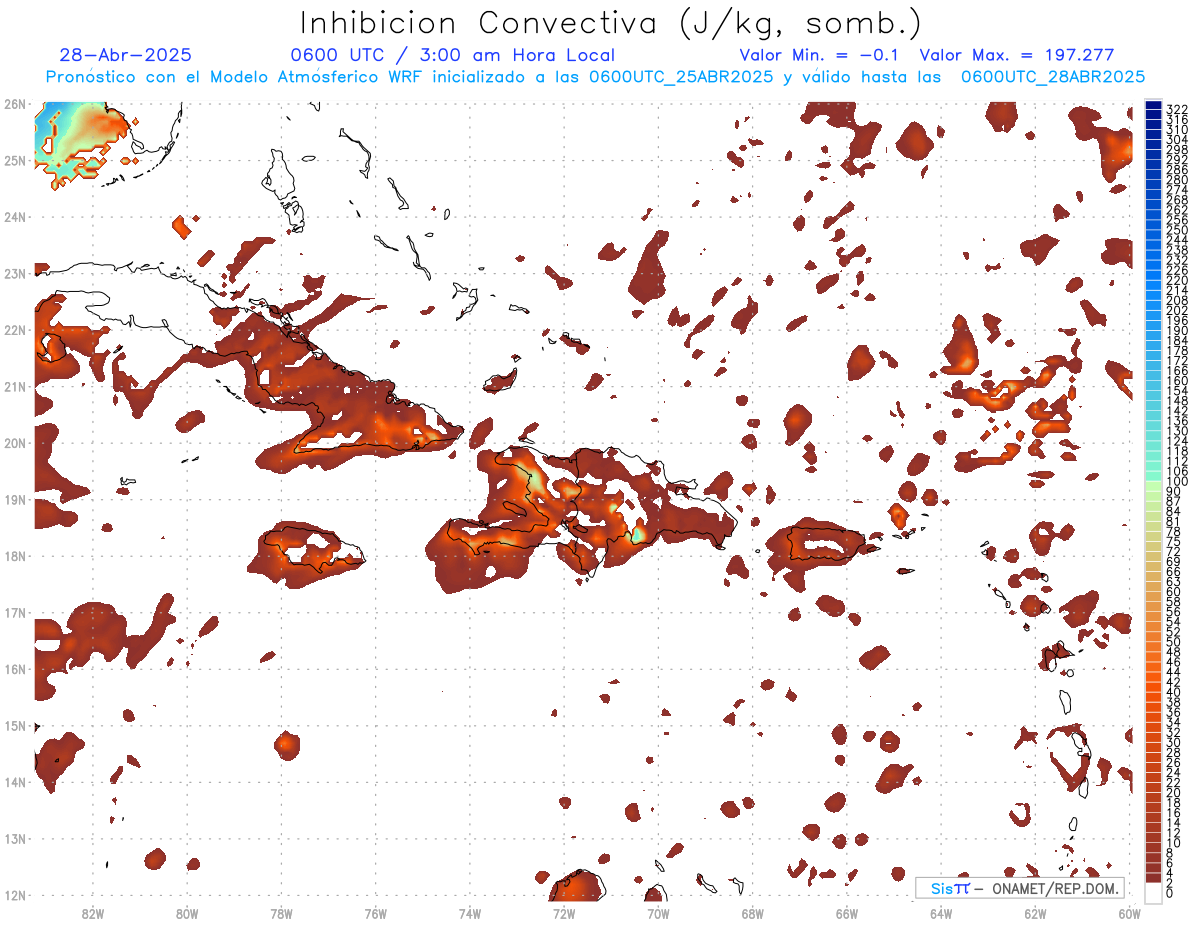Viewport: 1200px width, 927px height.
Task: Click the '66W' longitude label
Action: point(847,913)
